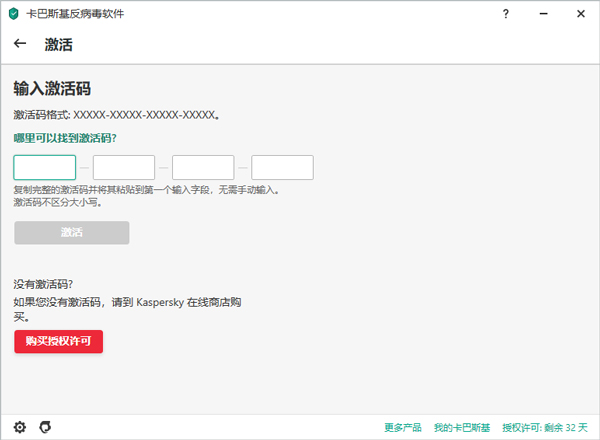Click the text 激活码格式: XXXXX-XXXXX-XXXXX-XXXXX

(116, 115)
